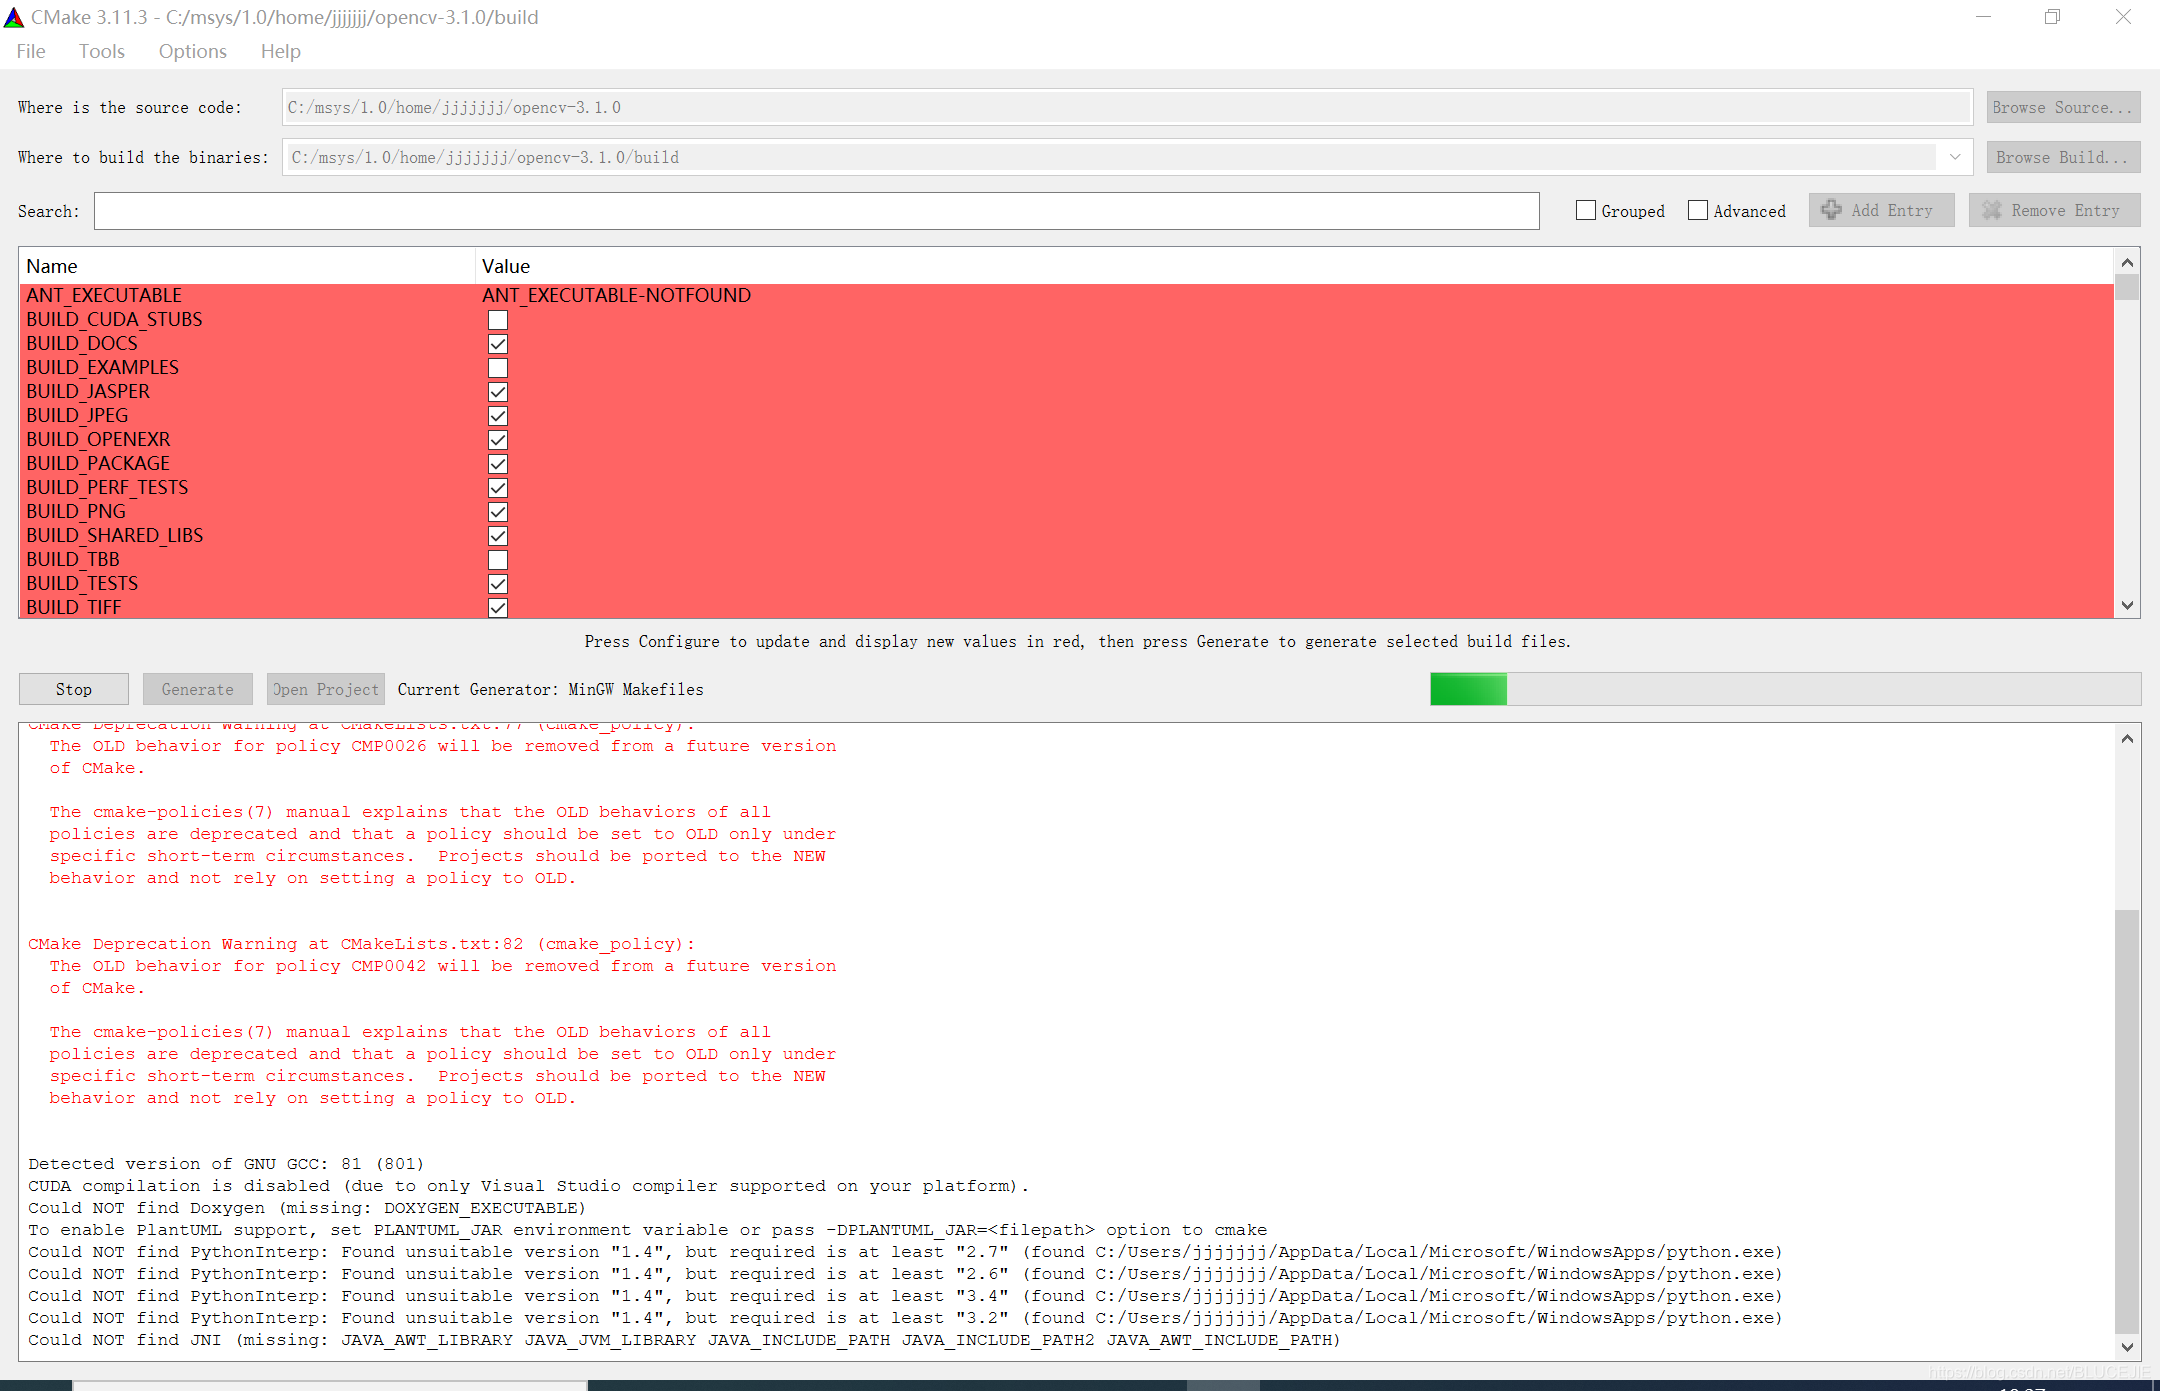Click the CMake logo icon in title bar
The width and height of the screenshot is (2160, 1391).
pyautogui.click(x=14, y=17)
